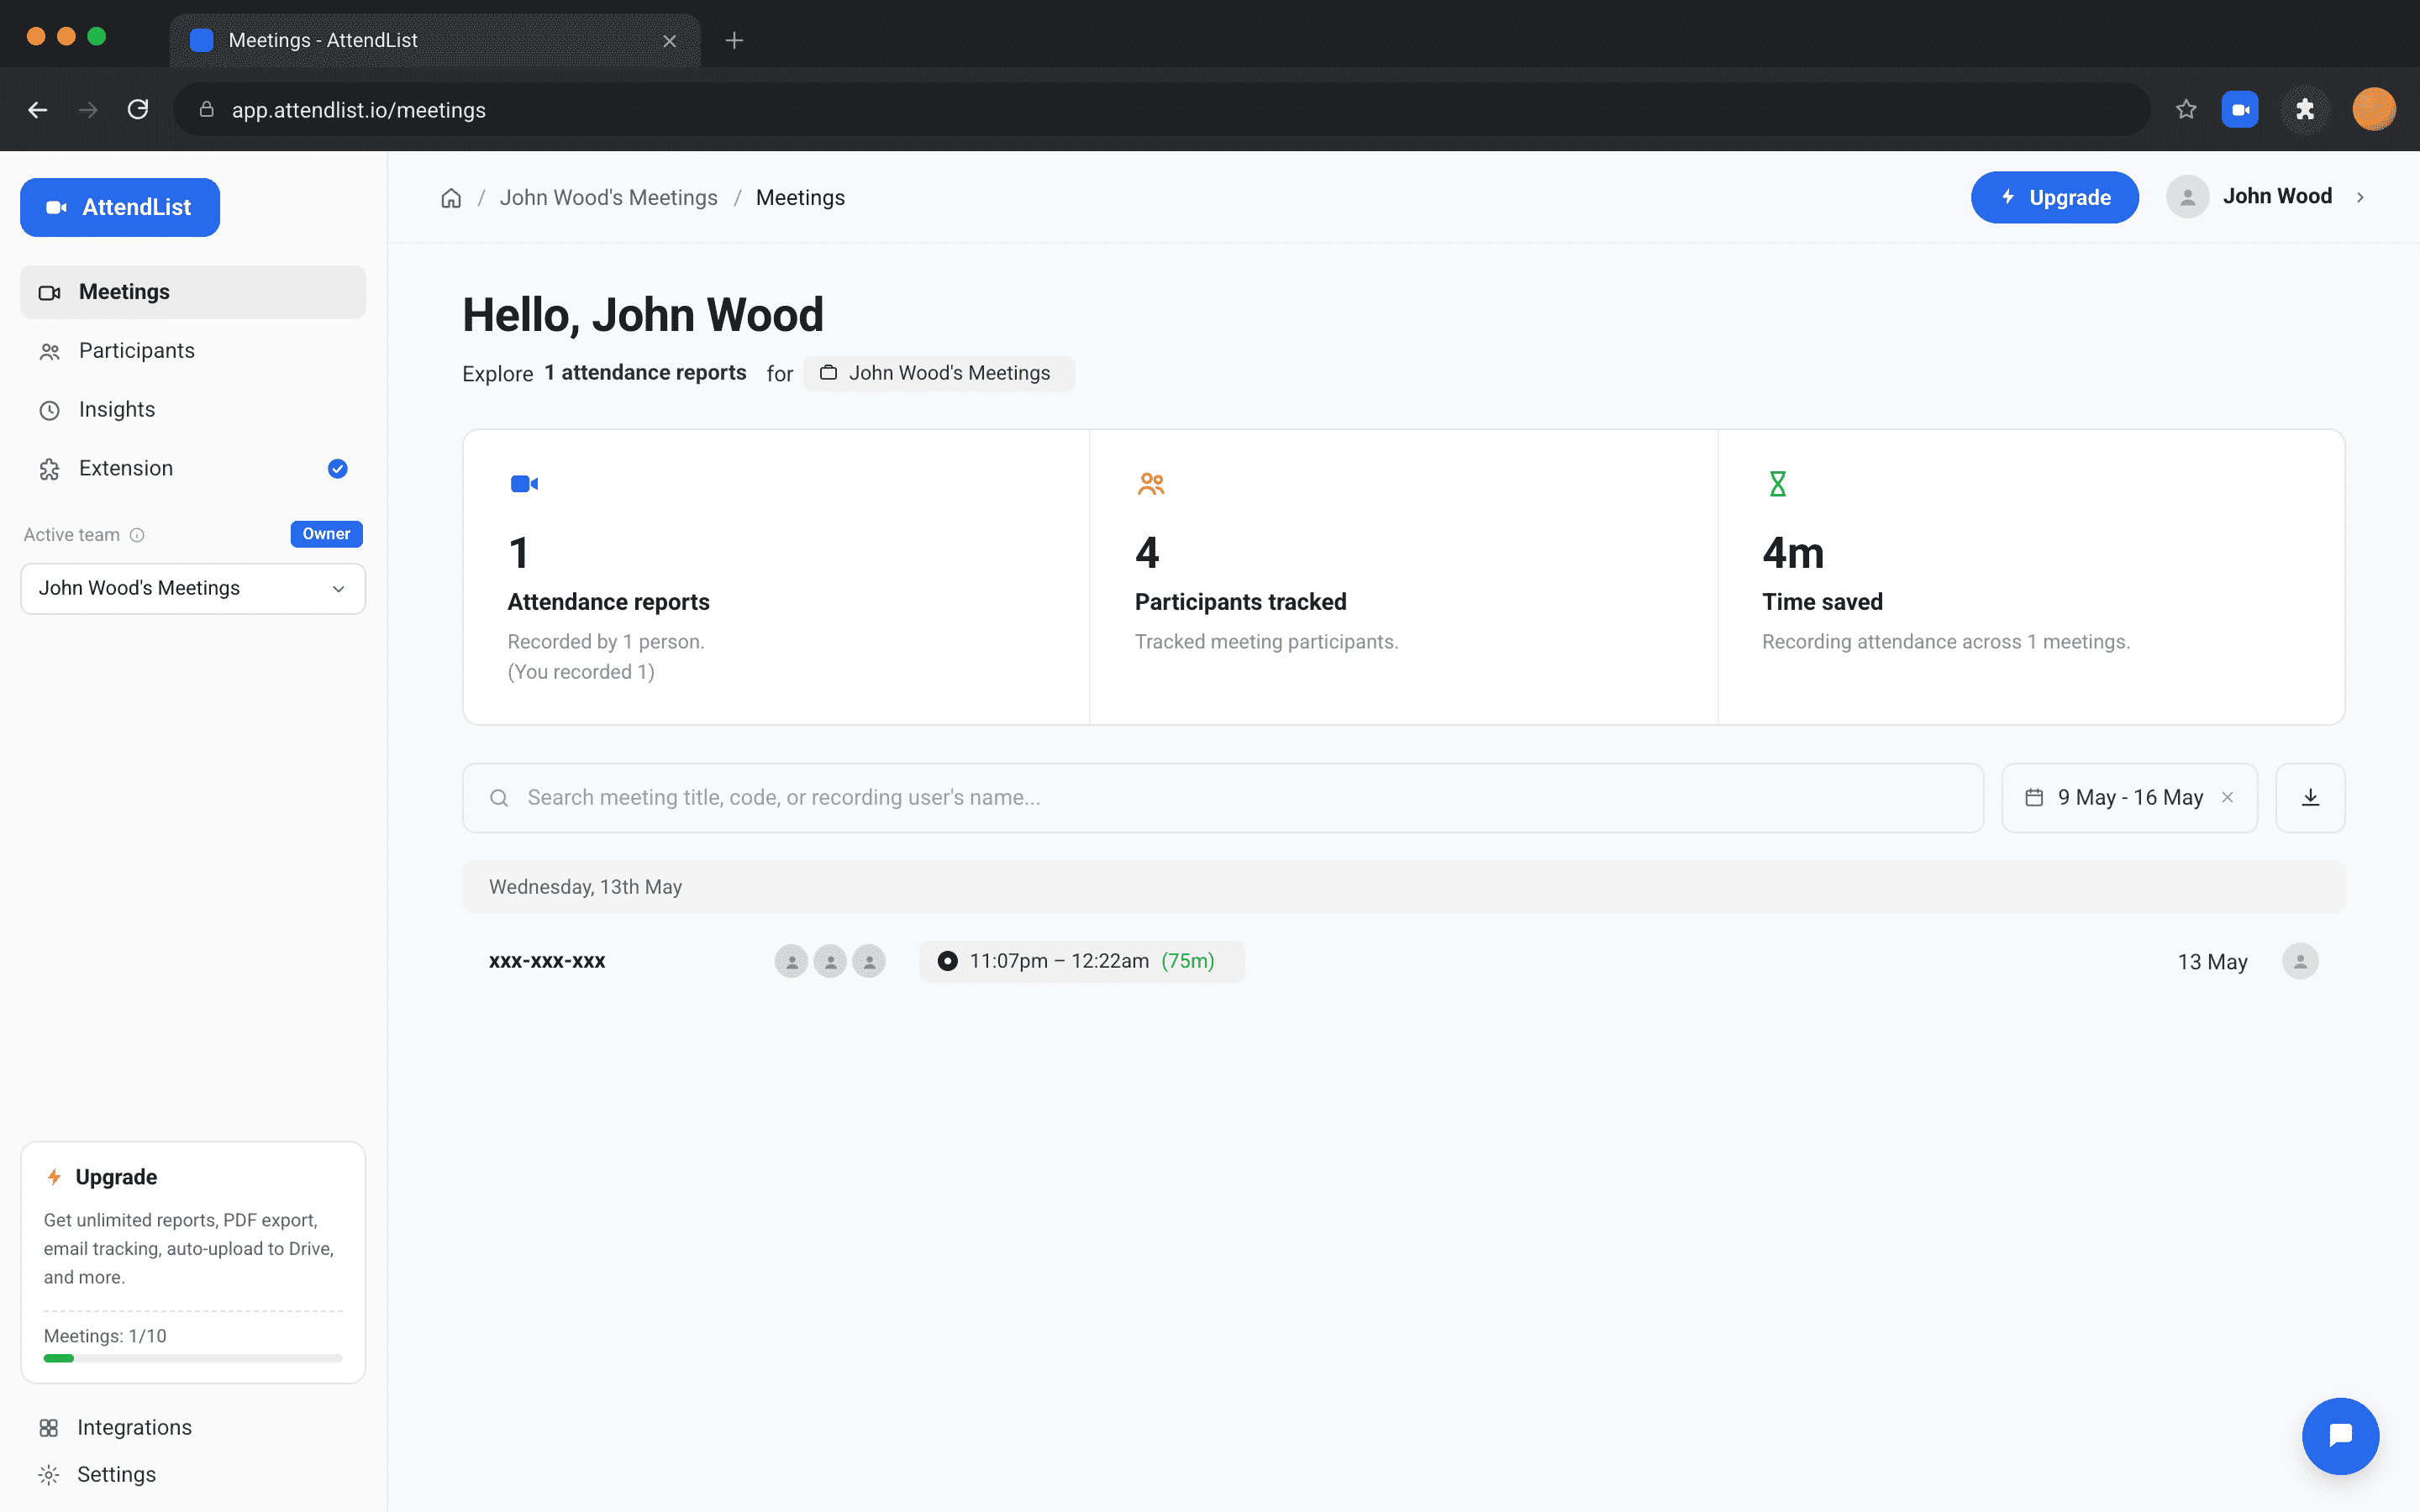Select the Meetings - AttendList tab
This screenshot has height=1512, width=2420.
point(435,40)
